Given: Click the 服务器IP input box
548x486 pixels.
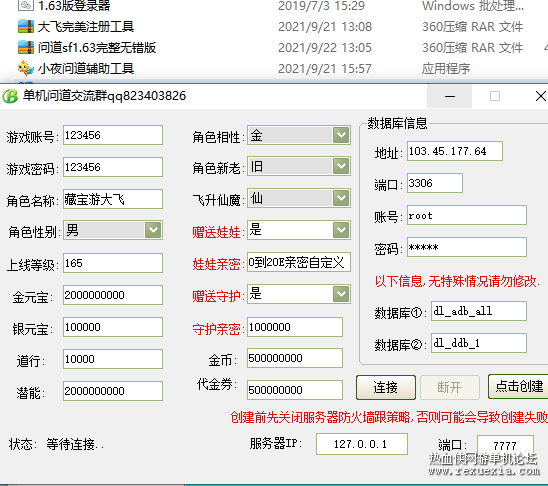Looking at the screenshot, I should pos(362,444).
